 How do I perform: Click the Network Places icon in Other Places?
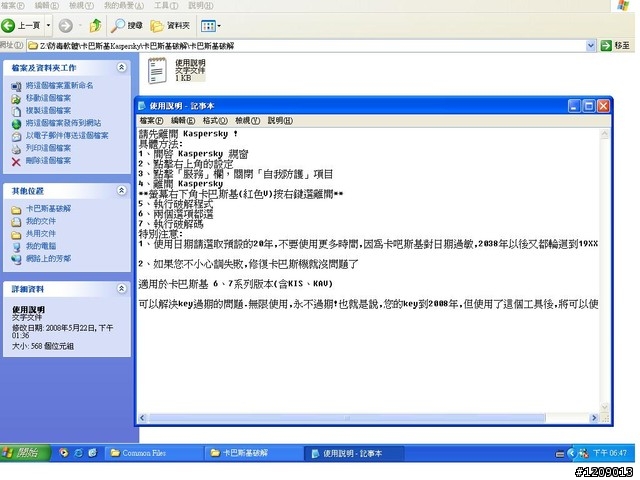click(x=16, y=259)
